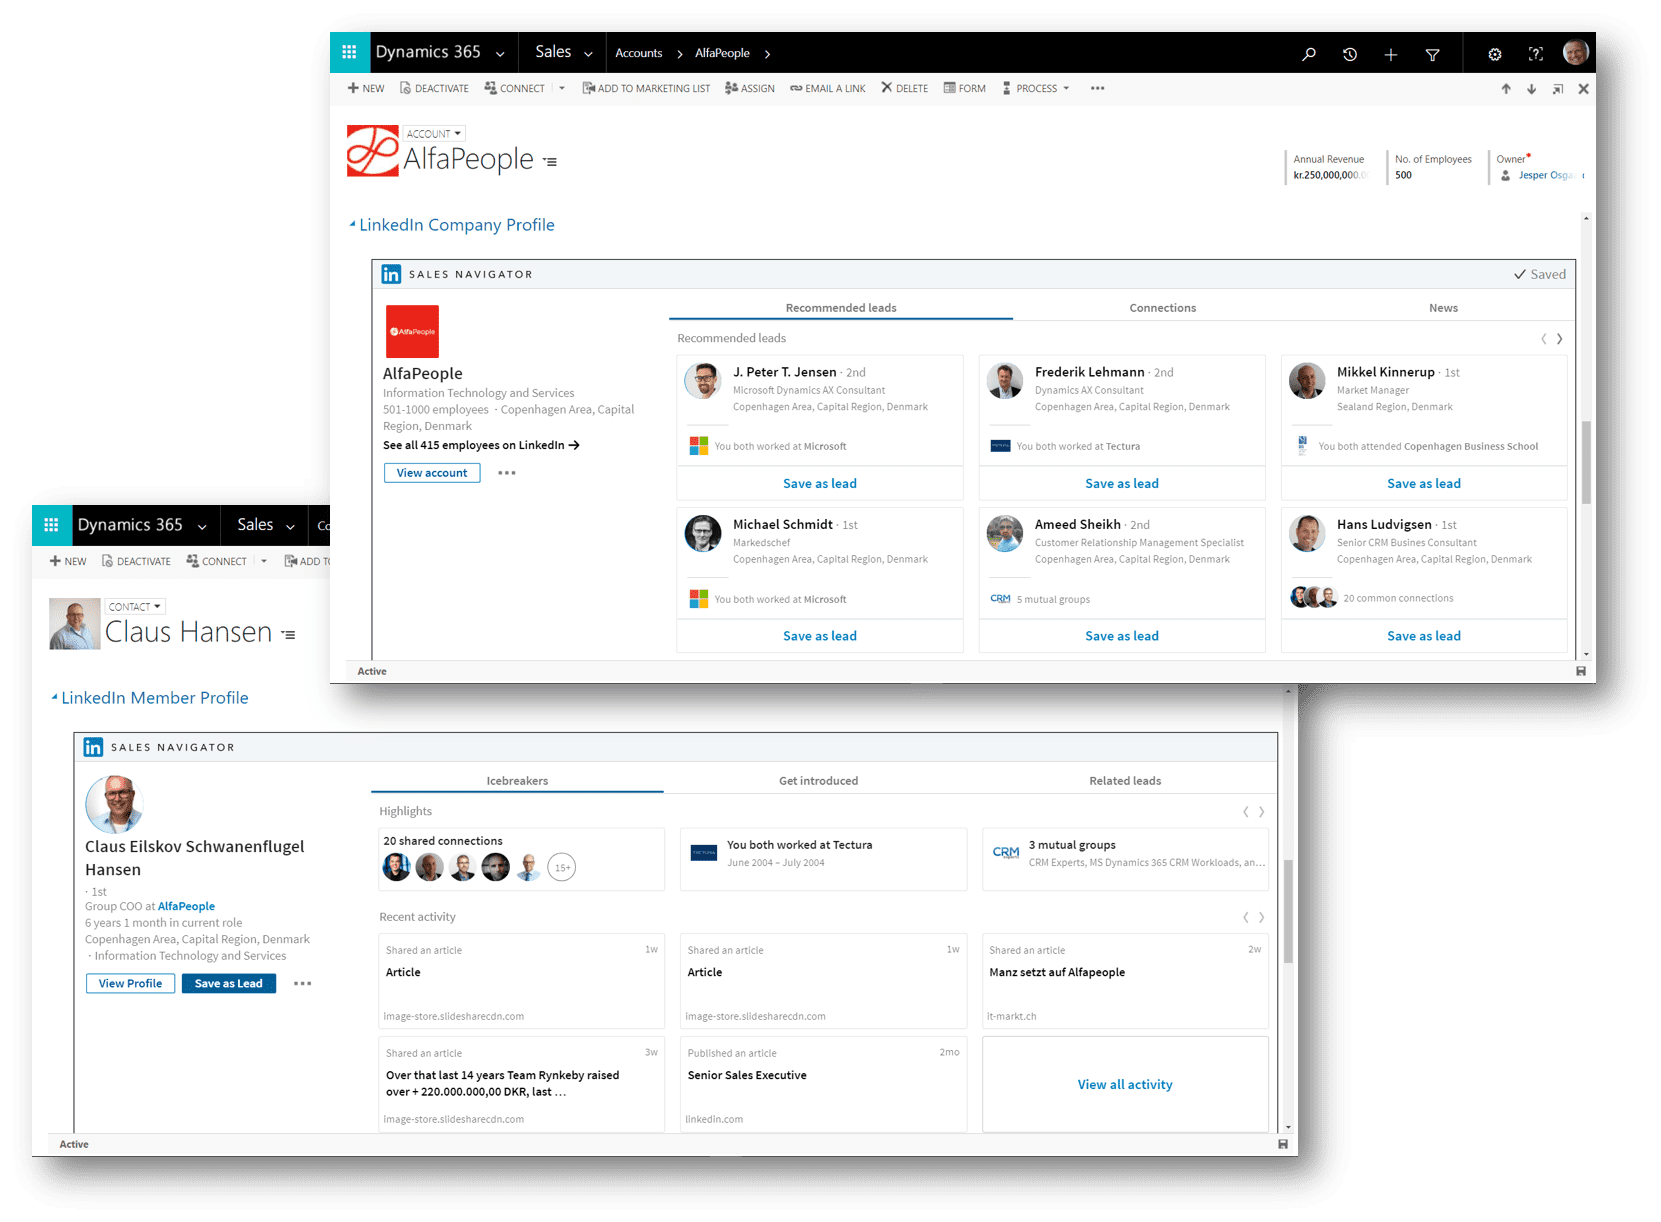
Task: Click 15+ shared connections bubble
Action: 562,867
